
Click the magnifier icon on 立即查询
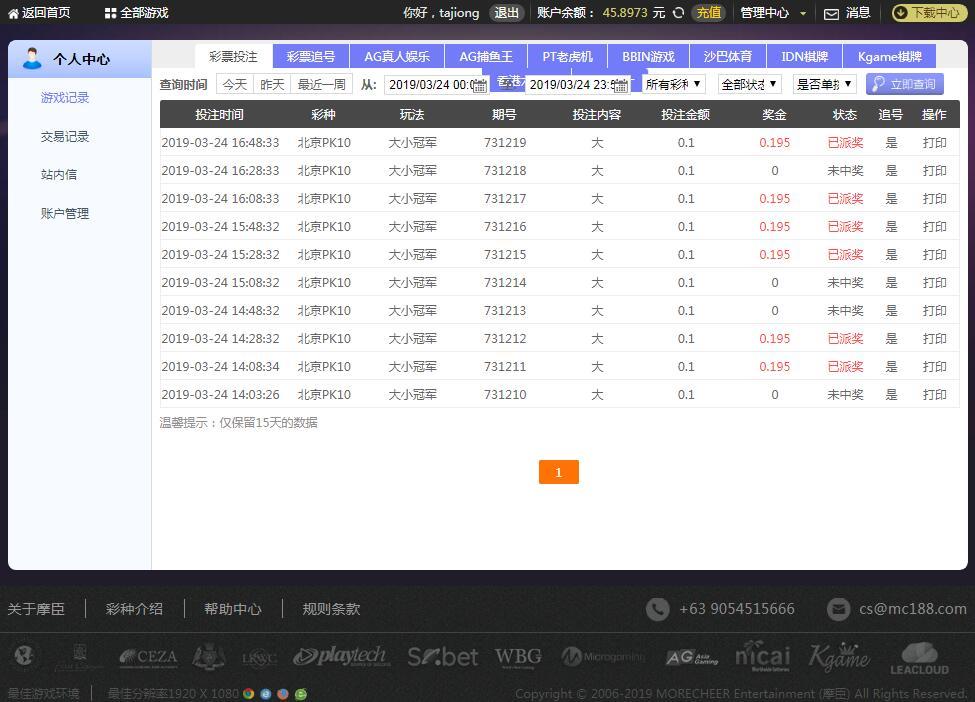(x=879, y=84)
